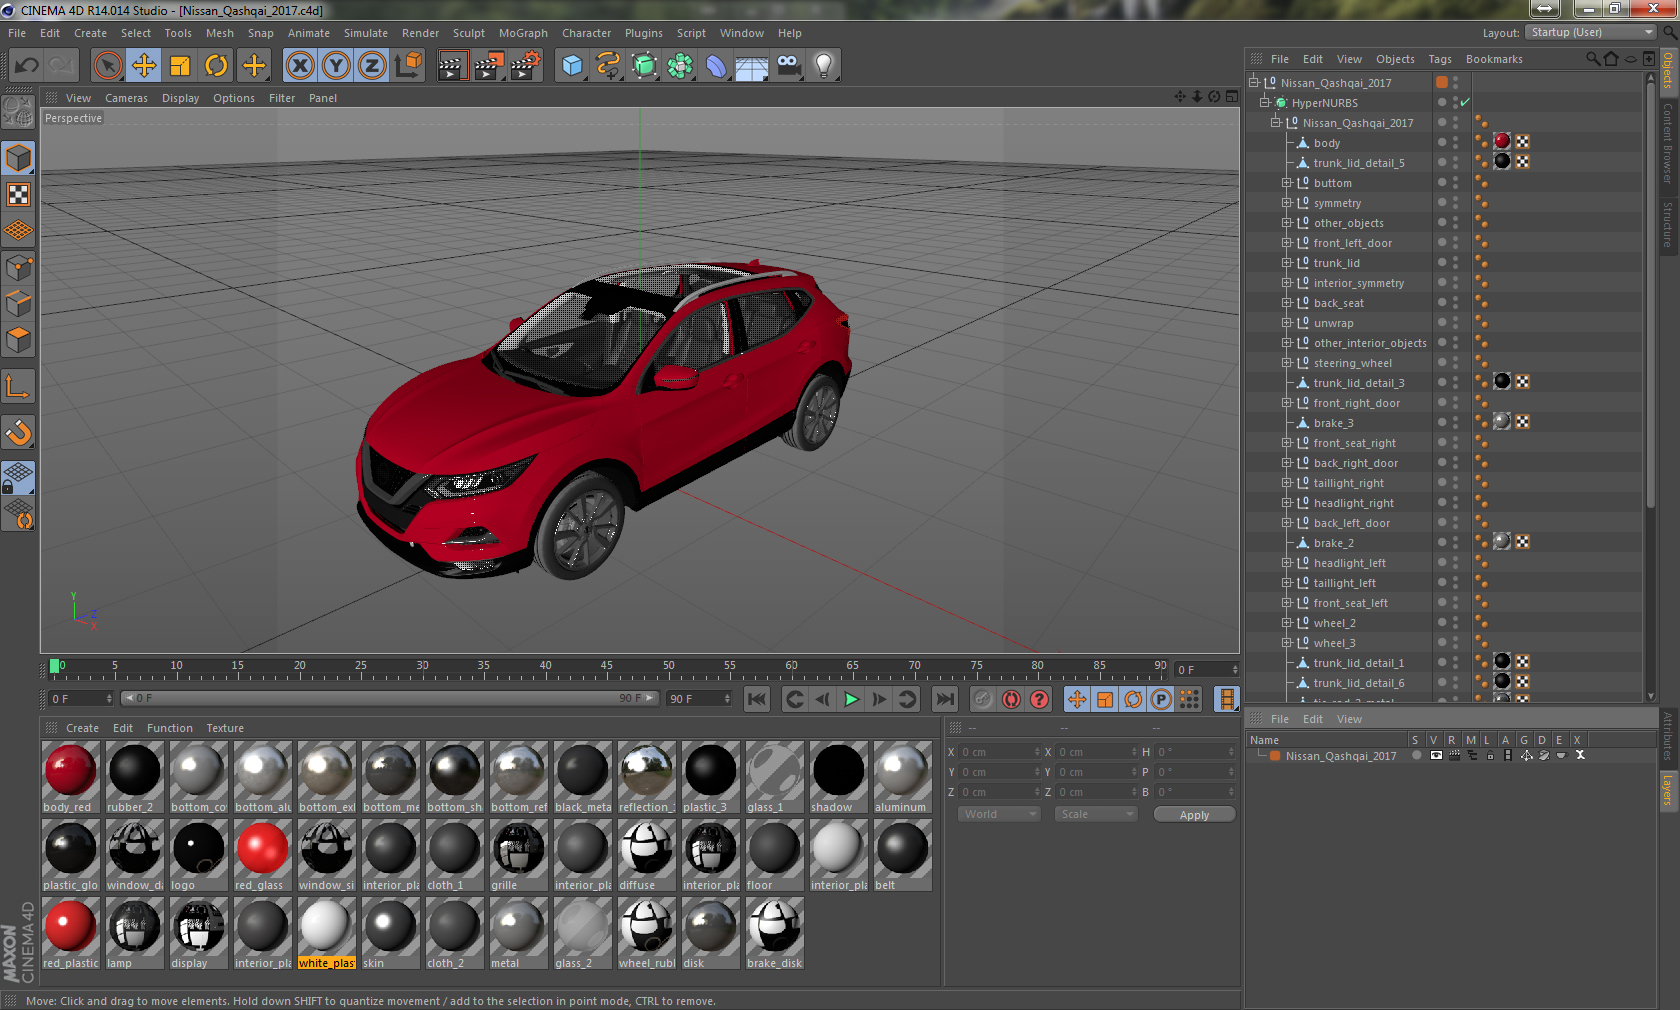The height and width of the screenshot is (1010, 1680).
Task: Click the Apply button
Action: pos(1194,815)
